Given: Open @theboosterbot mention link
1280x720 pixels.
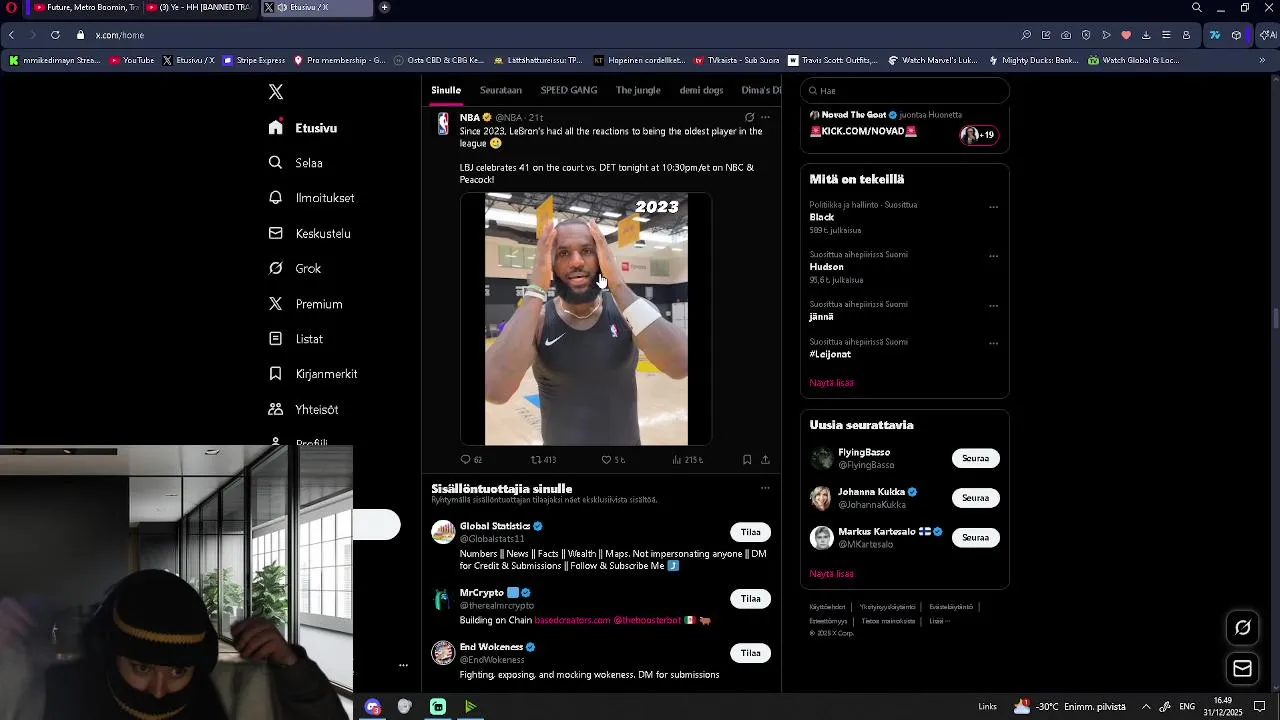Looking at the screenshot, I should pyautogui.click(x=647, y=620).
